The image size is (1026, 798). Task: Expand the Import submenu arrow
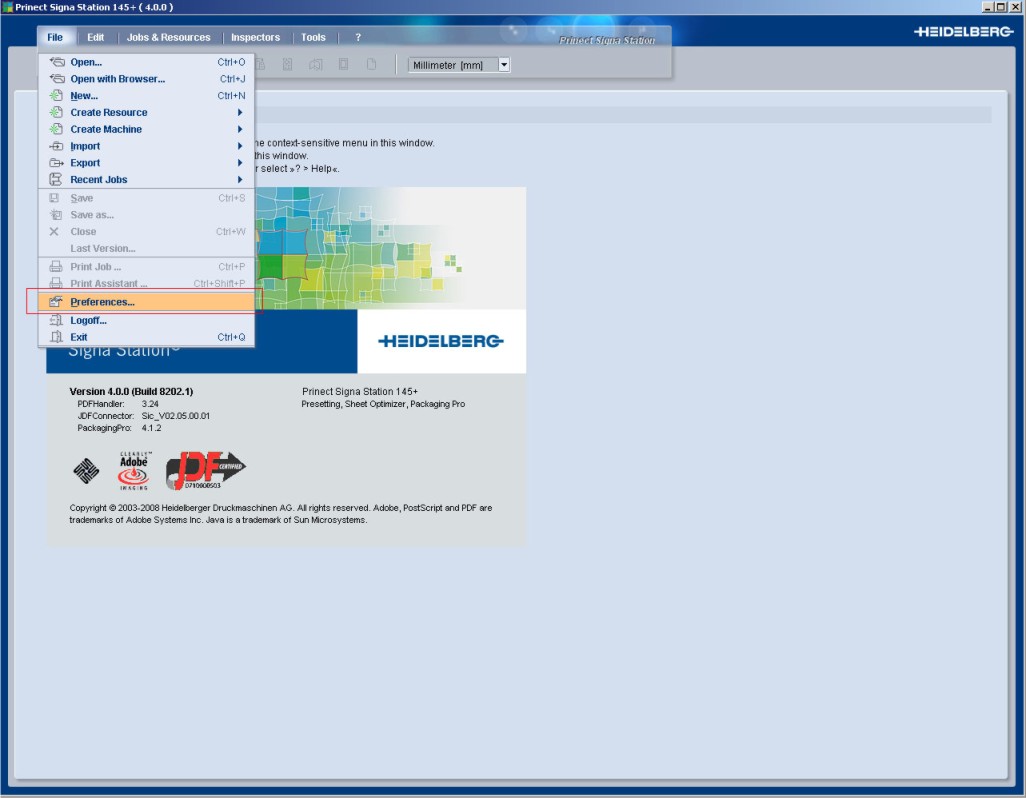coord(240,147)
